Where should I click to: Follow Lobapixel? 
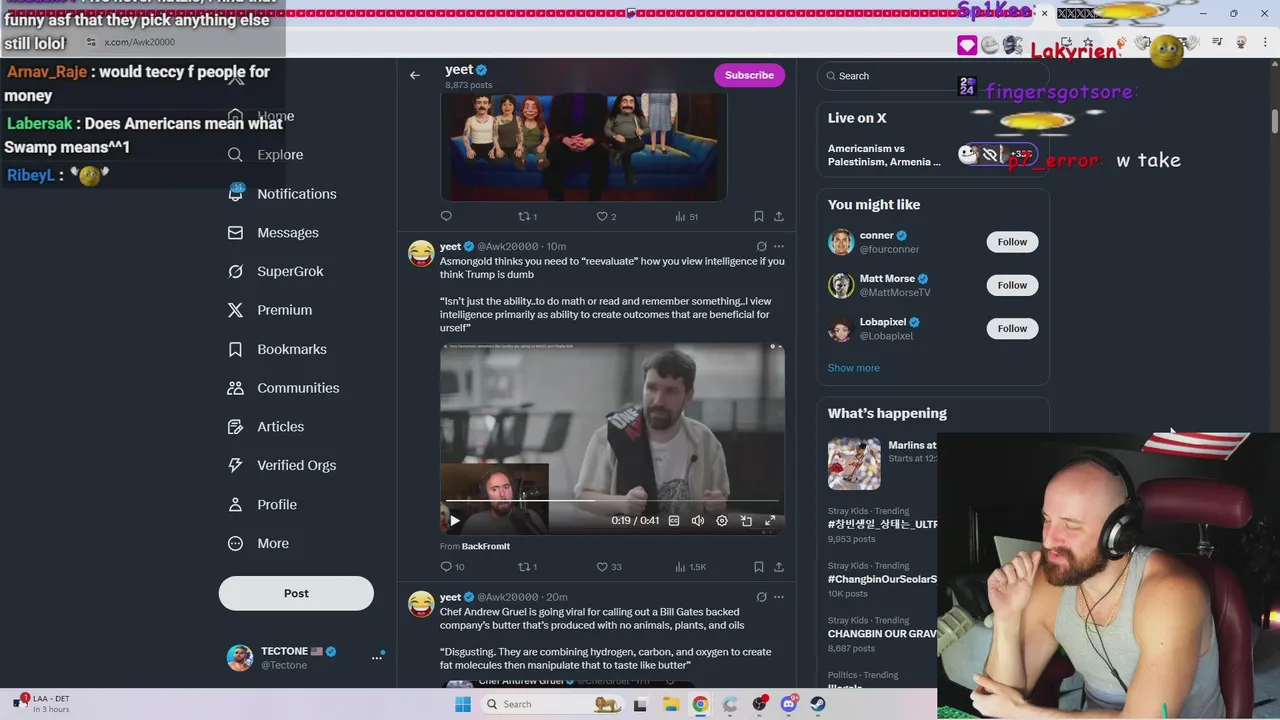(1012, 328)
